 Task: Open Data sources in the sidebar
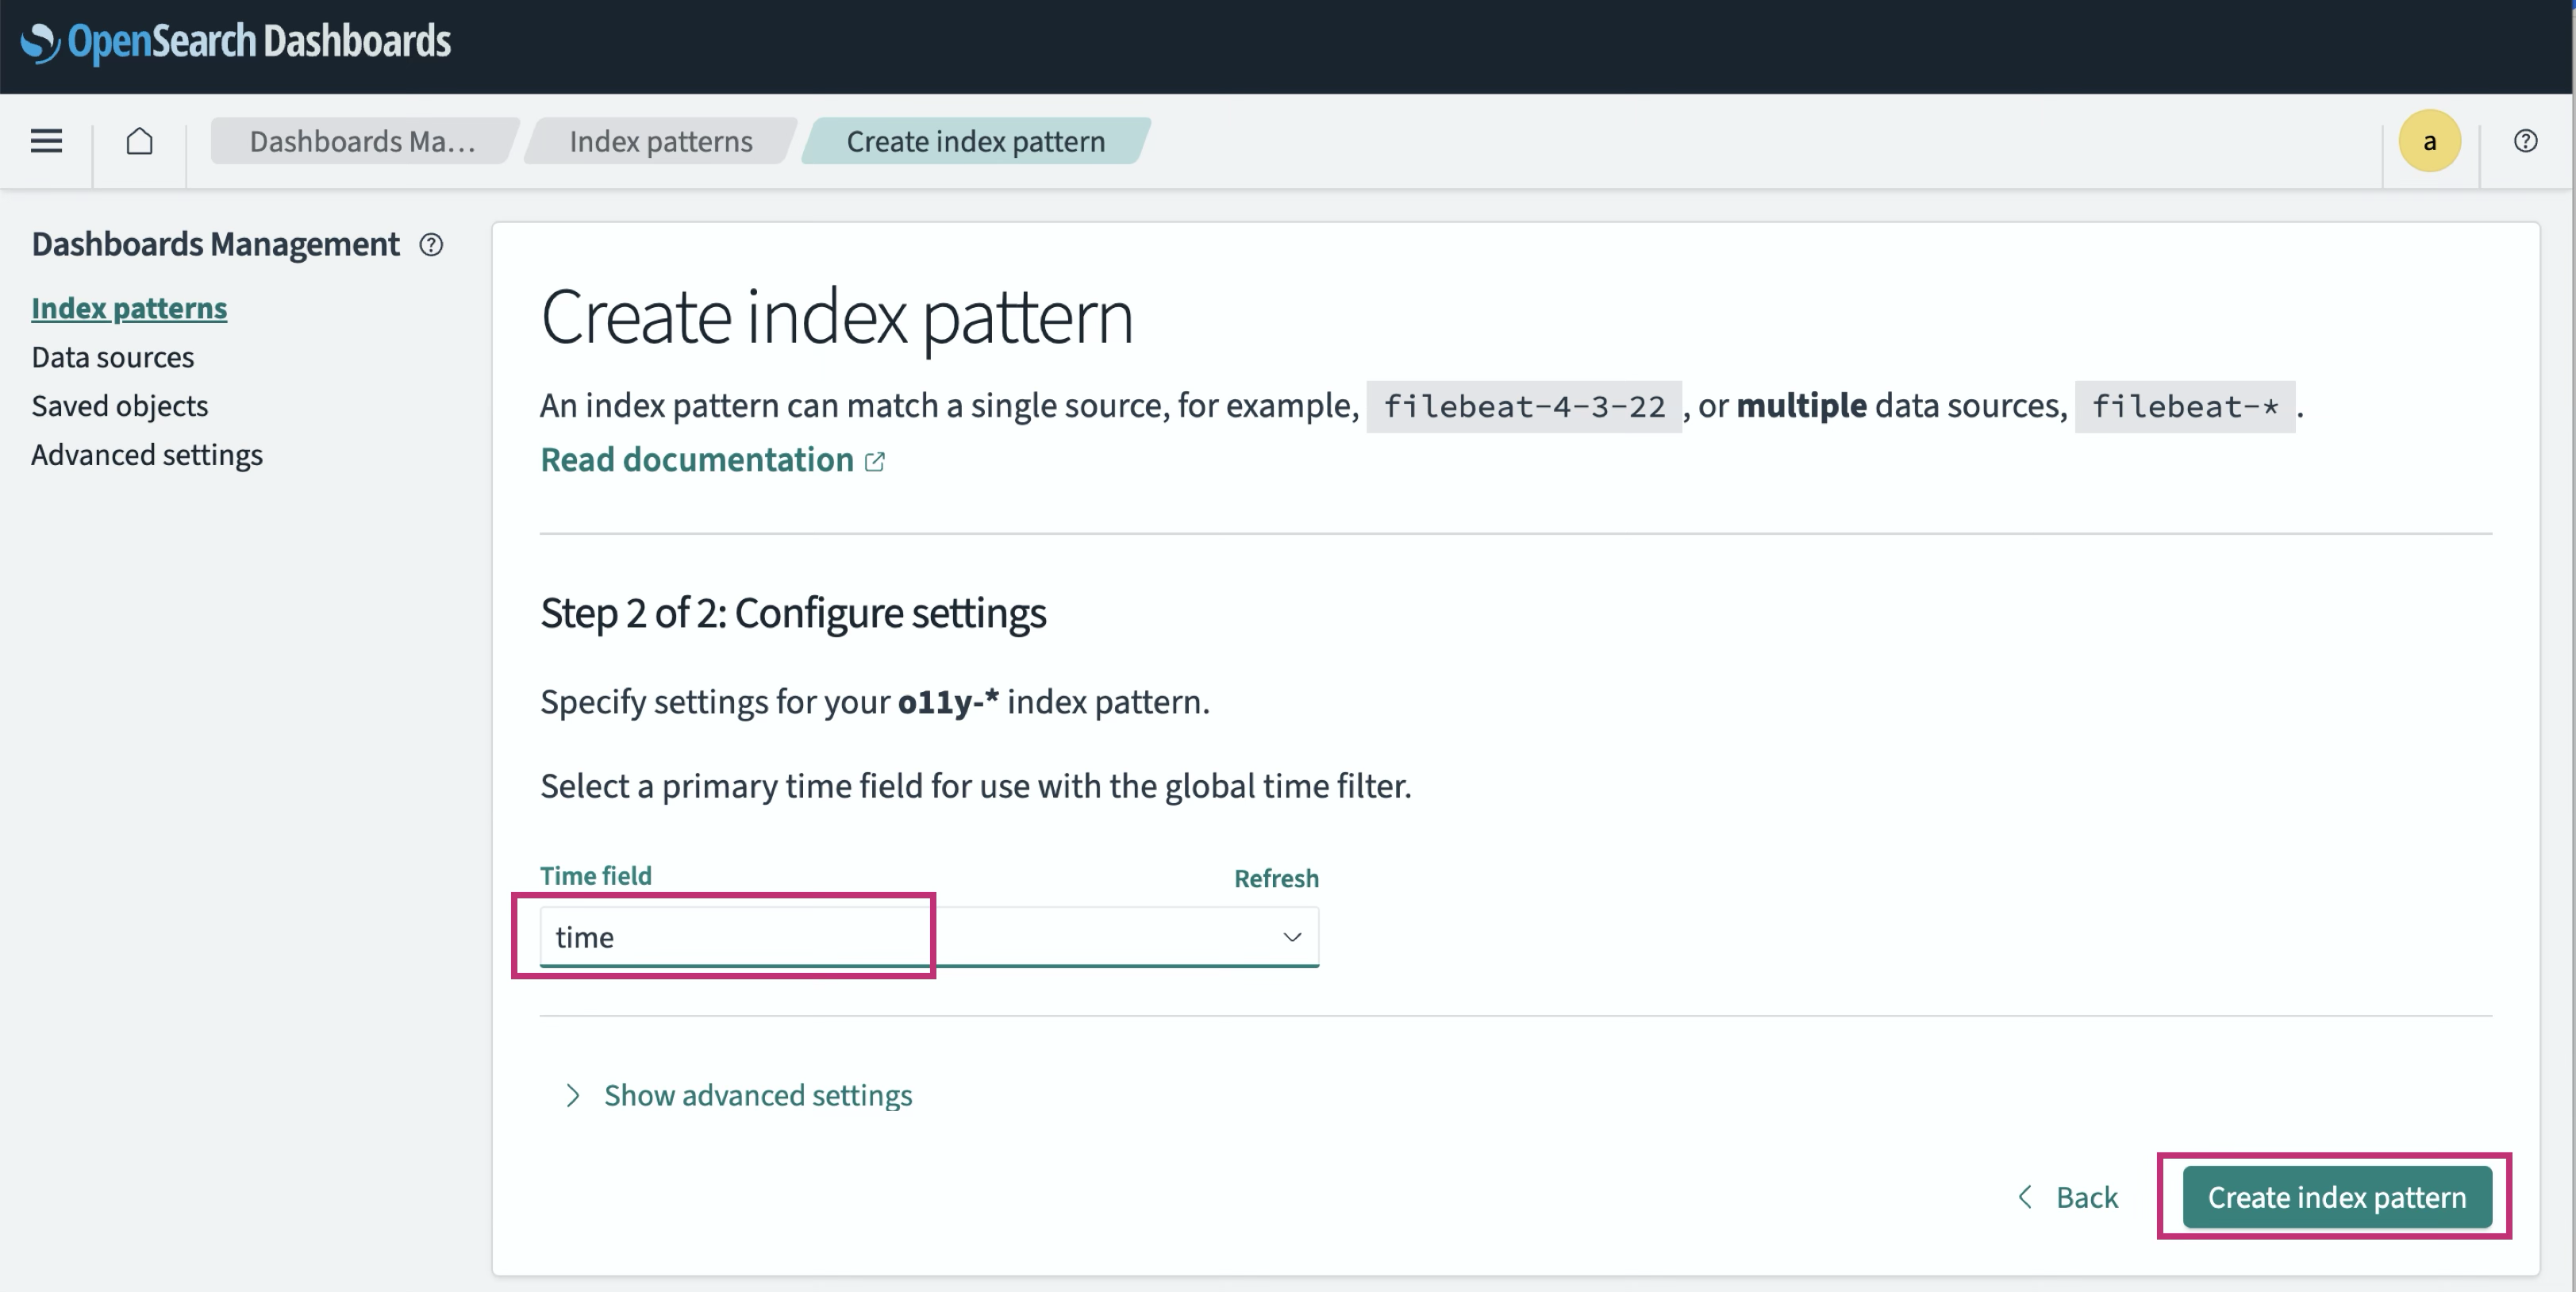click(x=113, y=357)
